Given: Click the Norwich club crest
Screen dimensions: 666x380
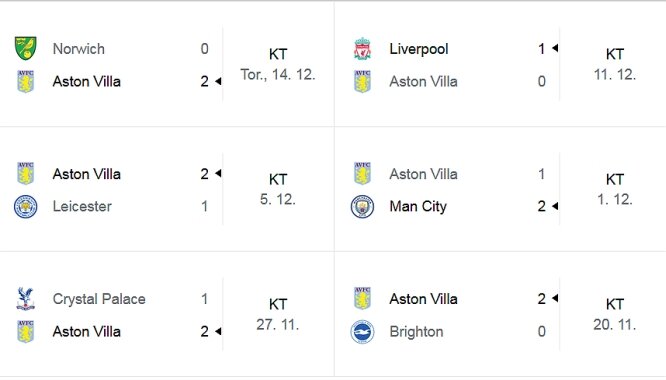Looking at the screenshot, I should [25, 48].
